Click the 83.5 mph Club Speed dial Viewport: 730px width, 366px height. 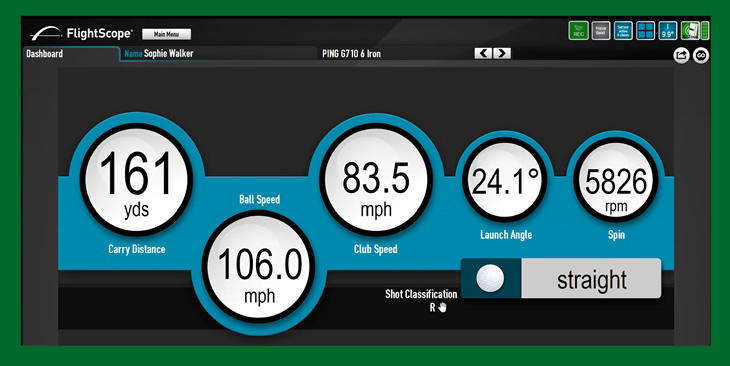click(x=376, y=179)
